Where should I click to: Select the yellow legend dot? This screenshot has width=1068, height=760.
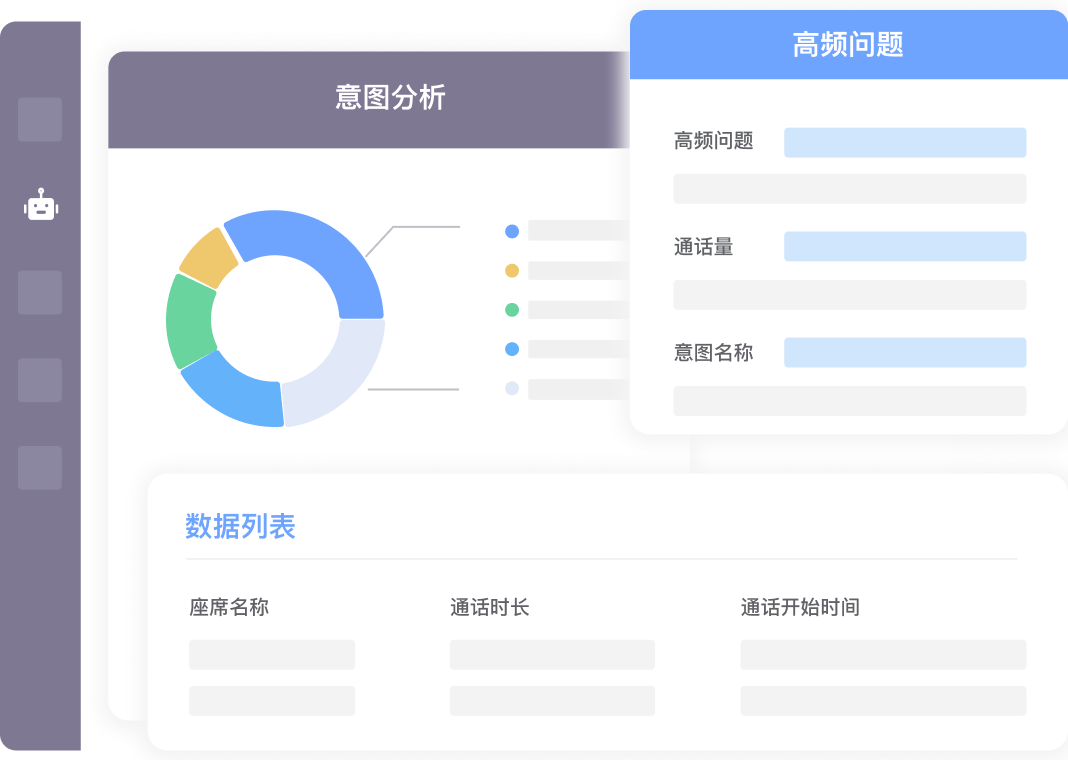point(512,271)
